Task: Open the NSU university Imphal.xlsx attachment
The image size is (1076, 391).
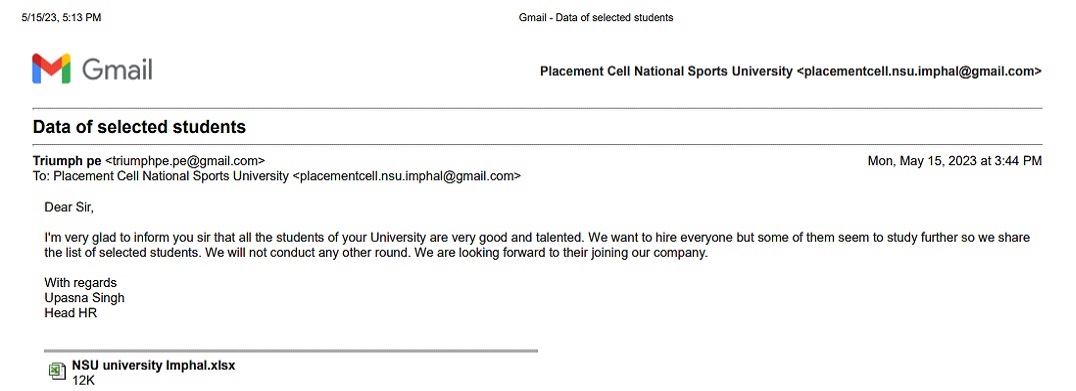Action: (x=153, y=366)
